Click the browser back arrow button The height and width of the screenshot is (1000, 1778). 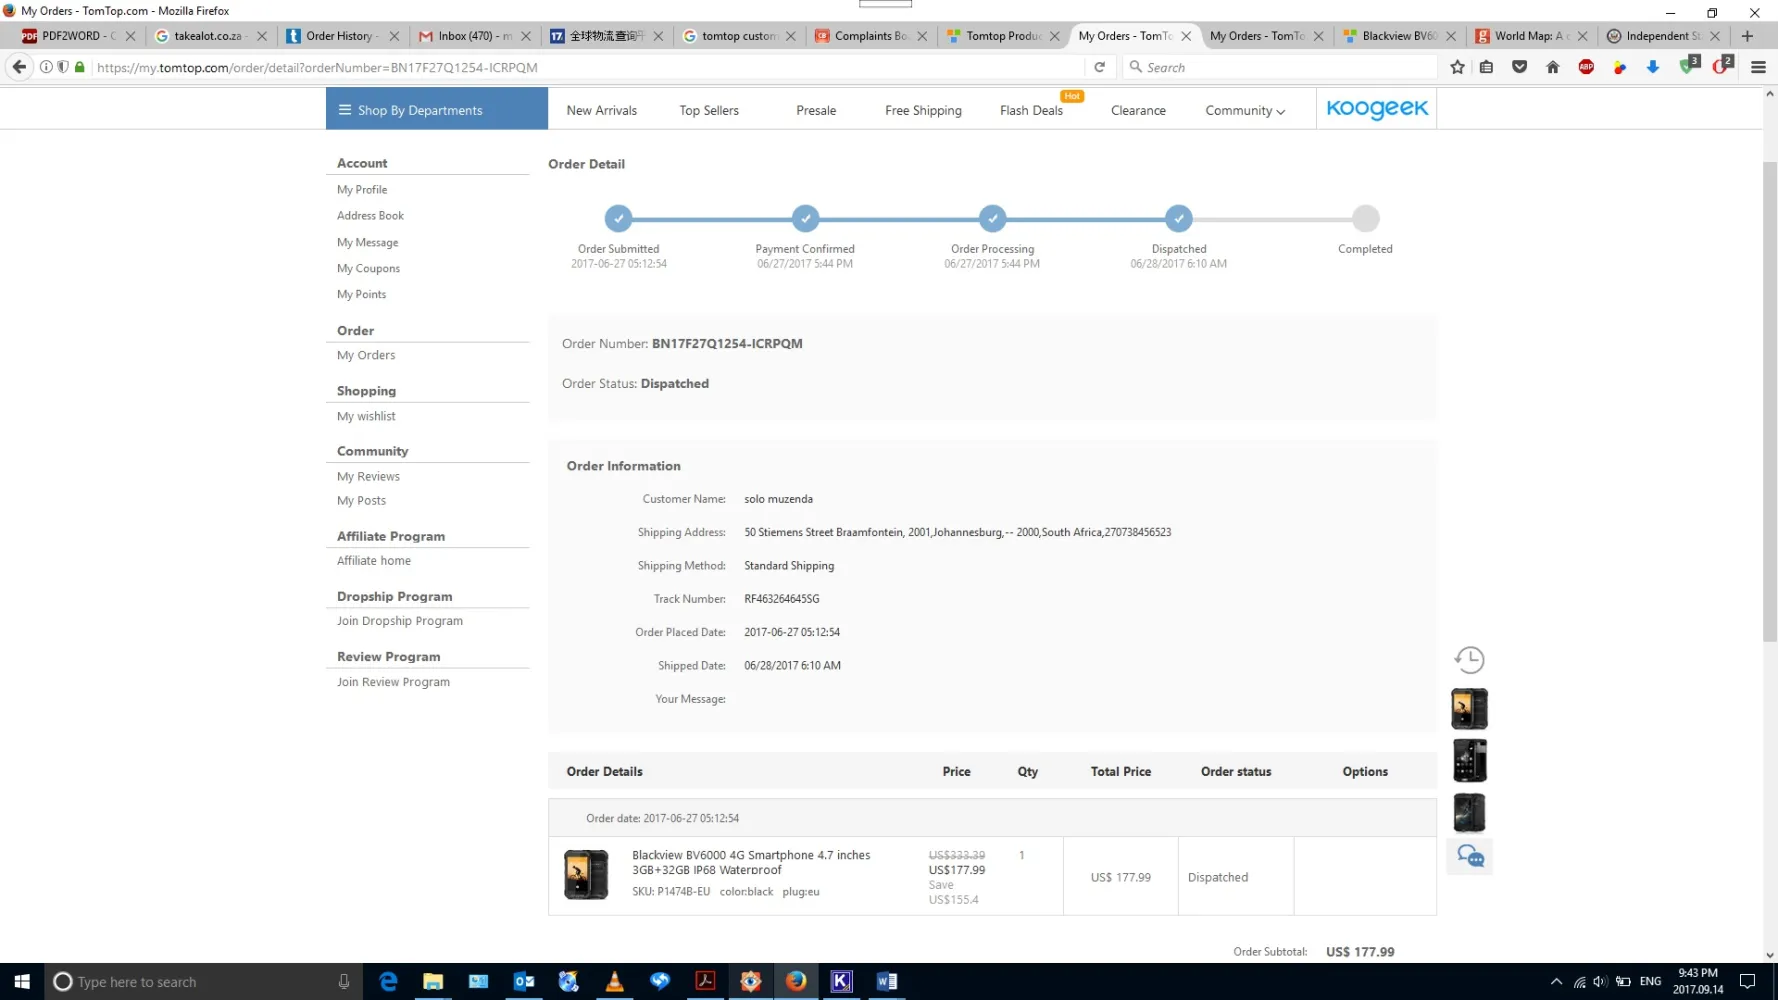[x=19, y=67]
